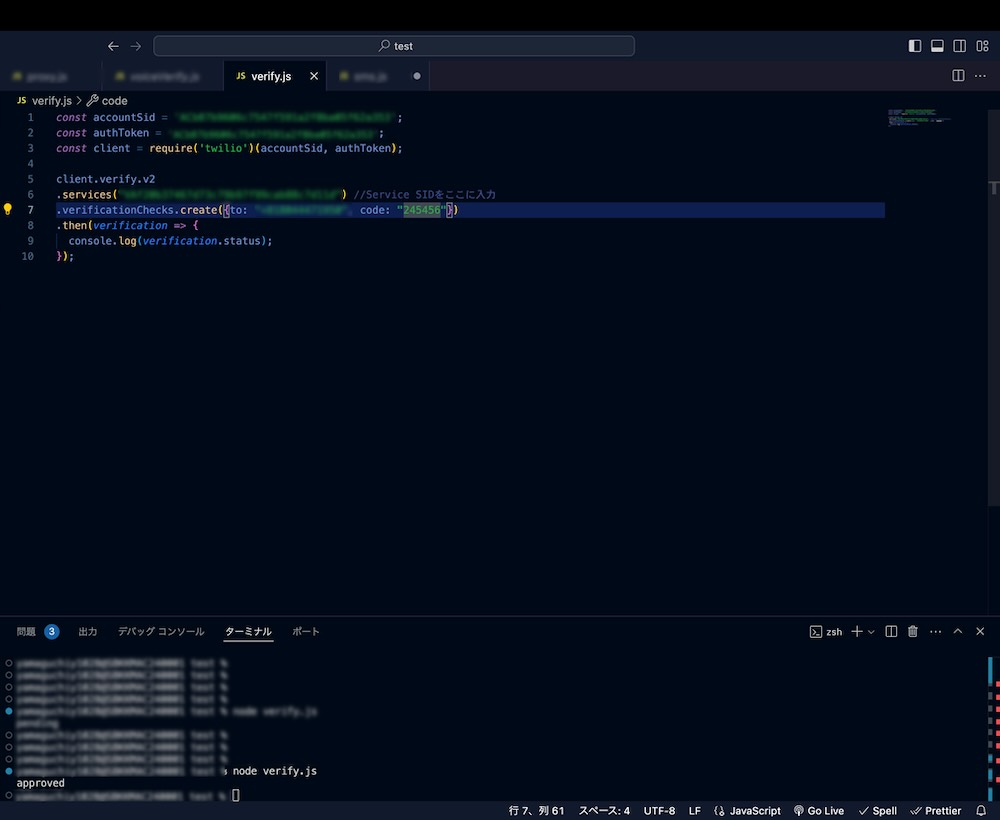Click the test search box in the title bar

[x=394, y=46]
